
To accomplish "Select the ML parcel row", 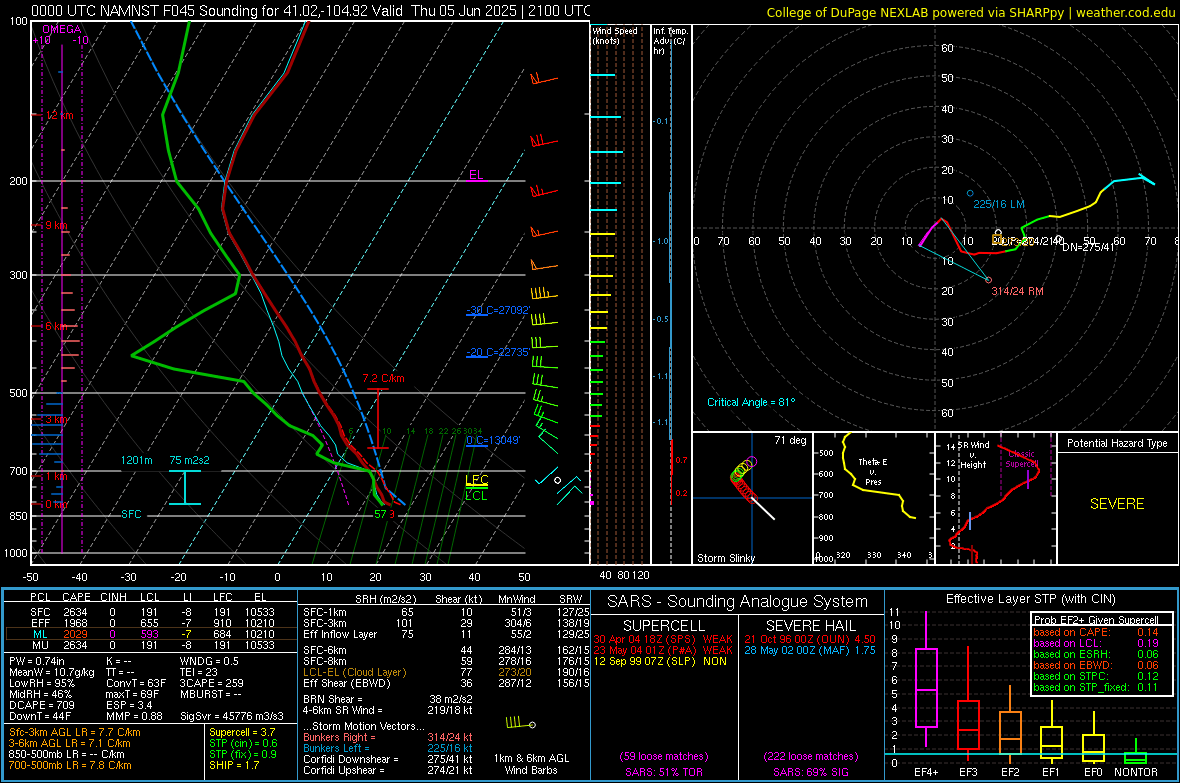I will tap(151, 634).
